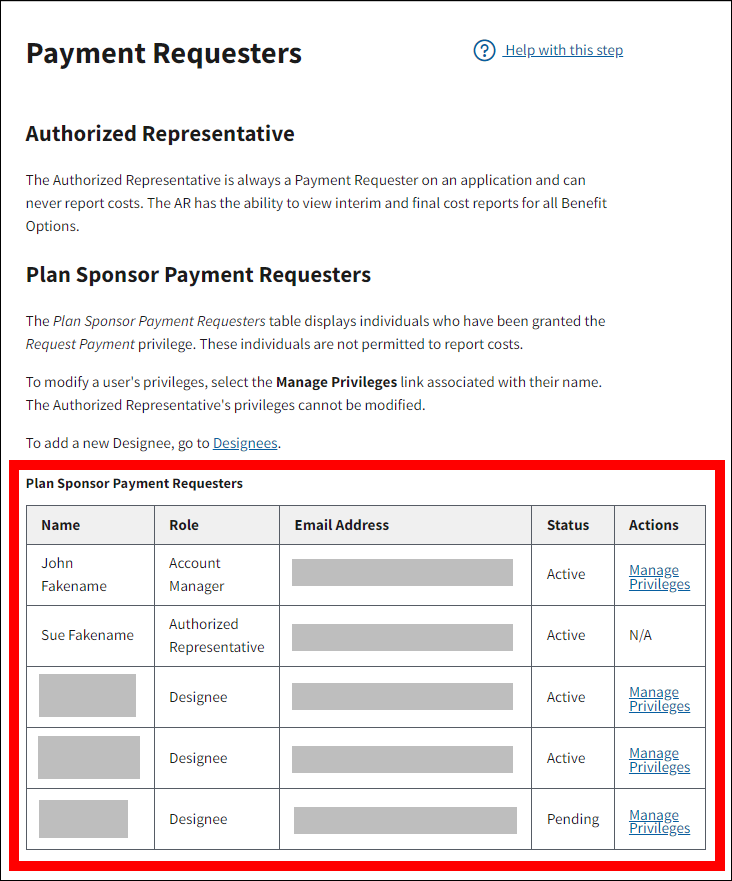This screenshot has width=732, height=881.
Task: Click the N/A action cell for Sue
Action: [x=640, y=635]
